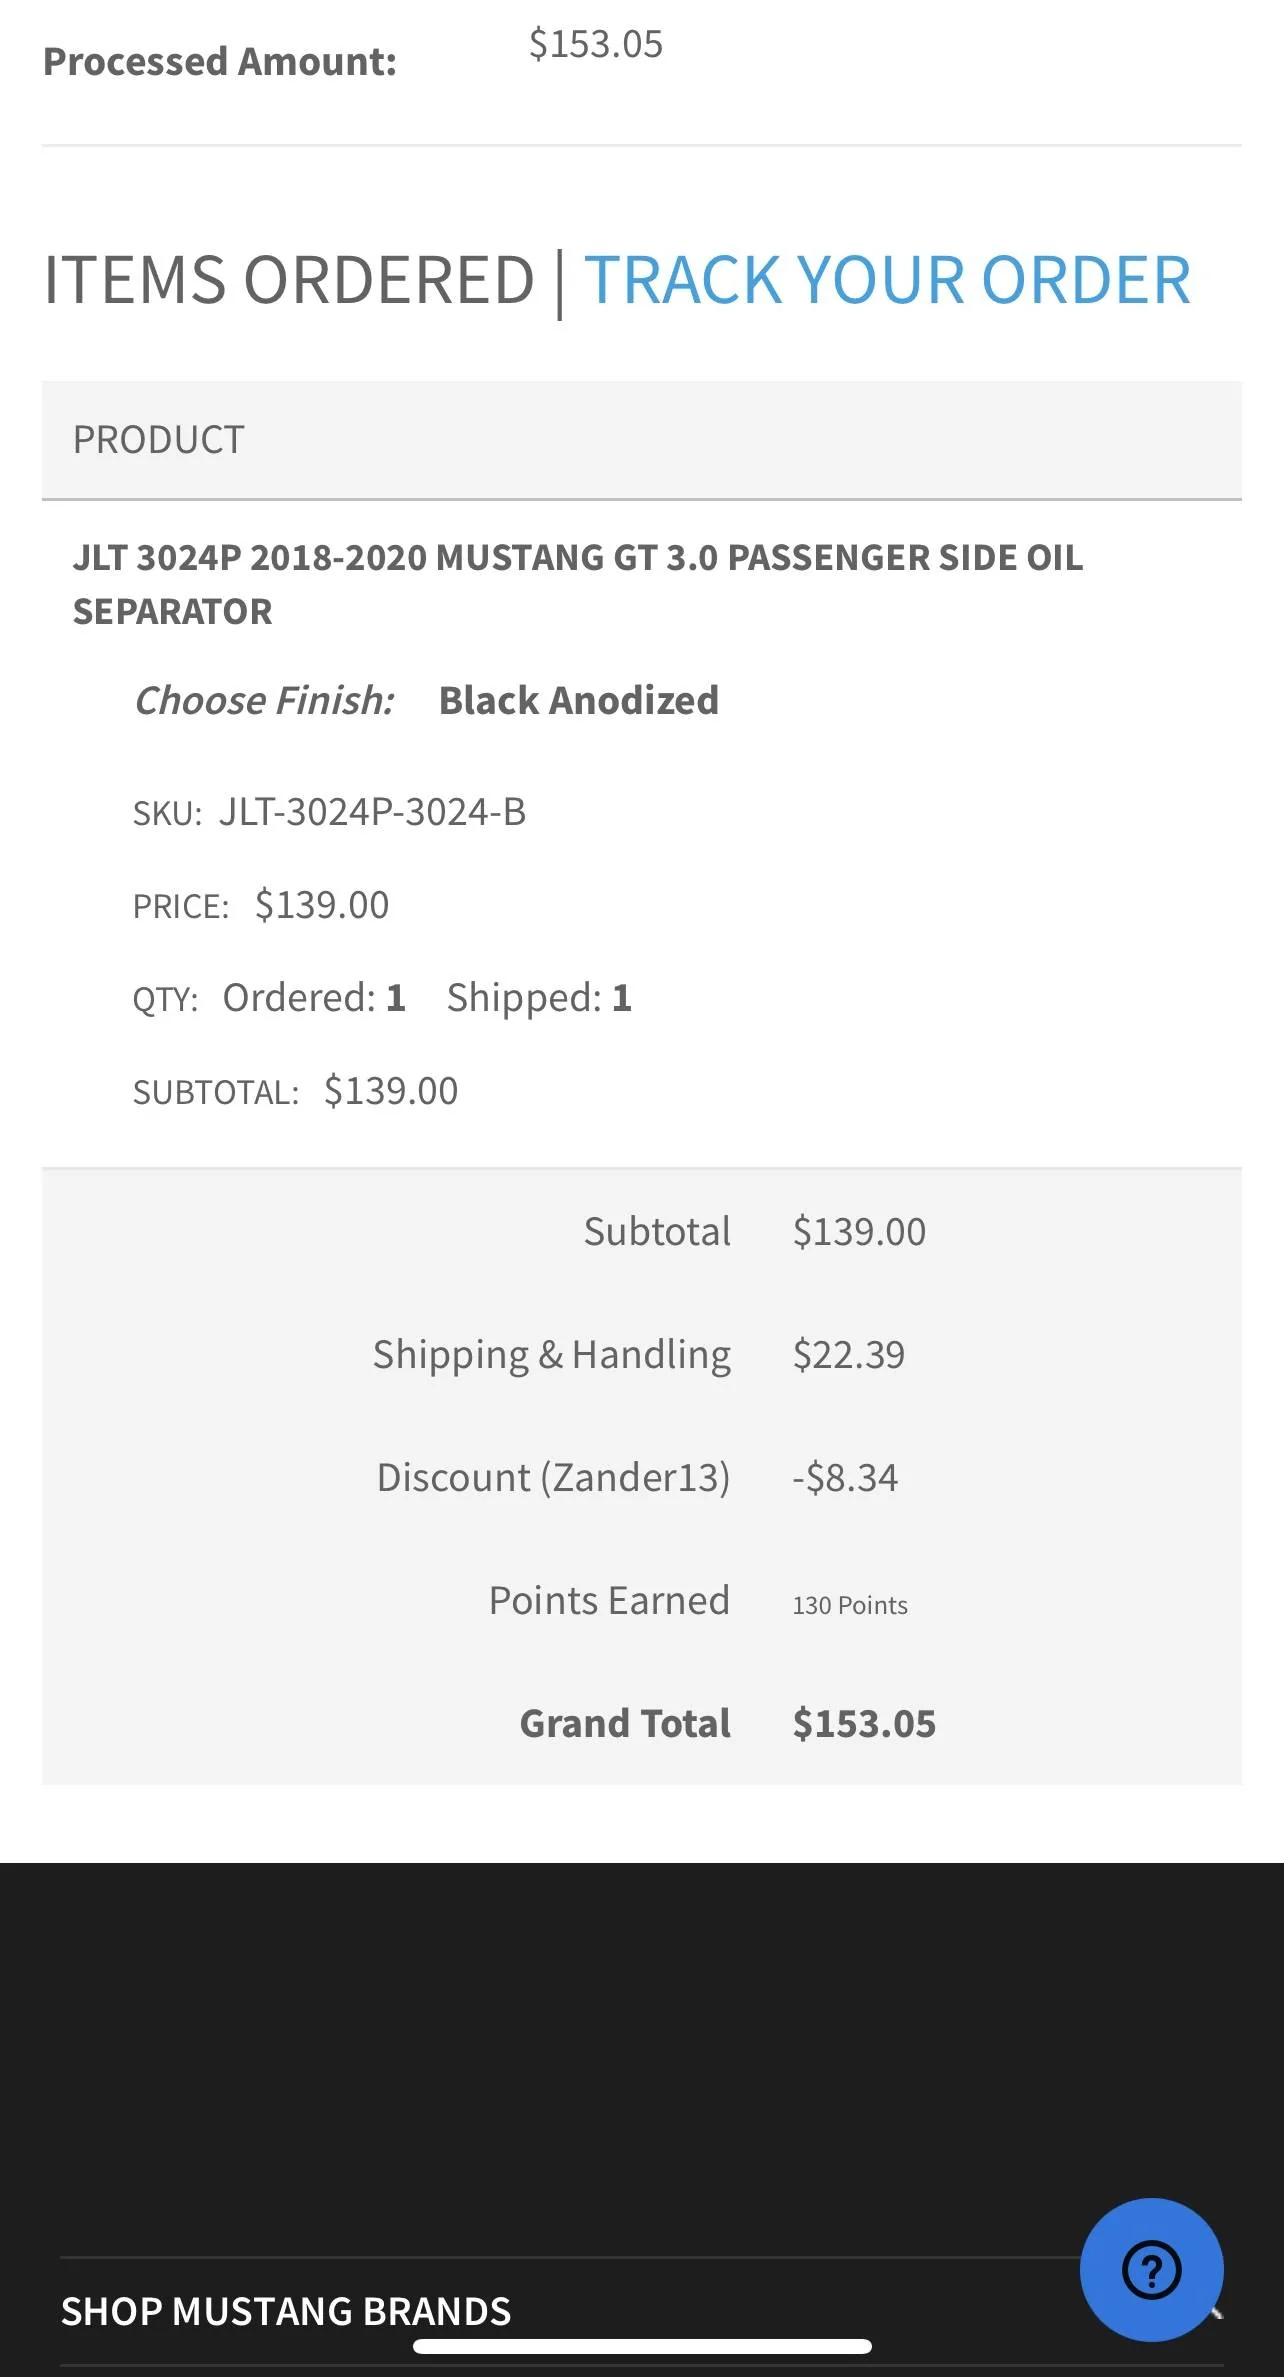This screenshot has width=1284, height=2377.
Task: Click the Discount (Zander13) label
Action: pyautogui.click(x=553, y=1477)
